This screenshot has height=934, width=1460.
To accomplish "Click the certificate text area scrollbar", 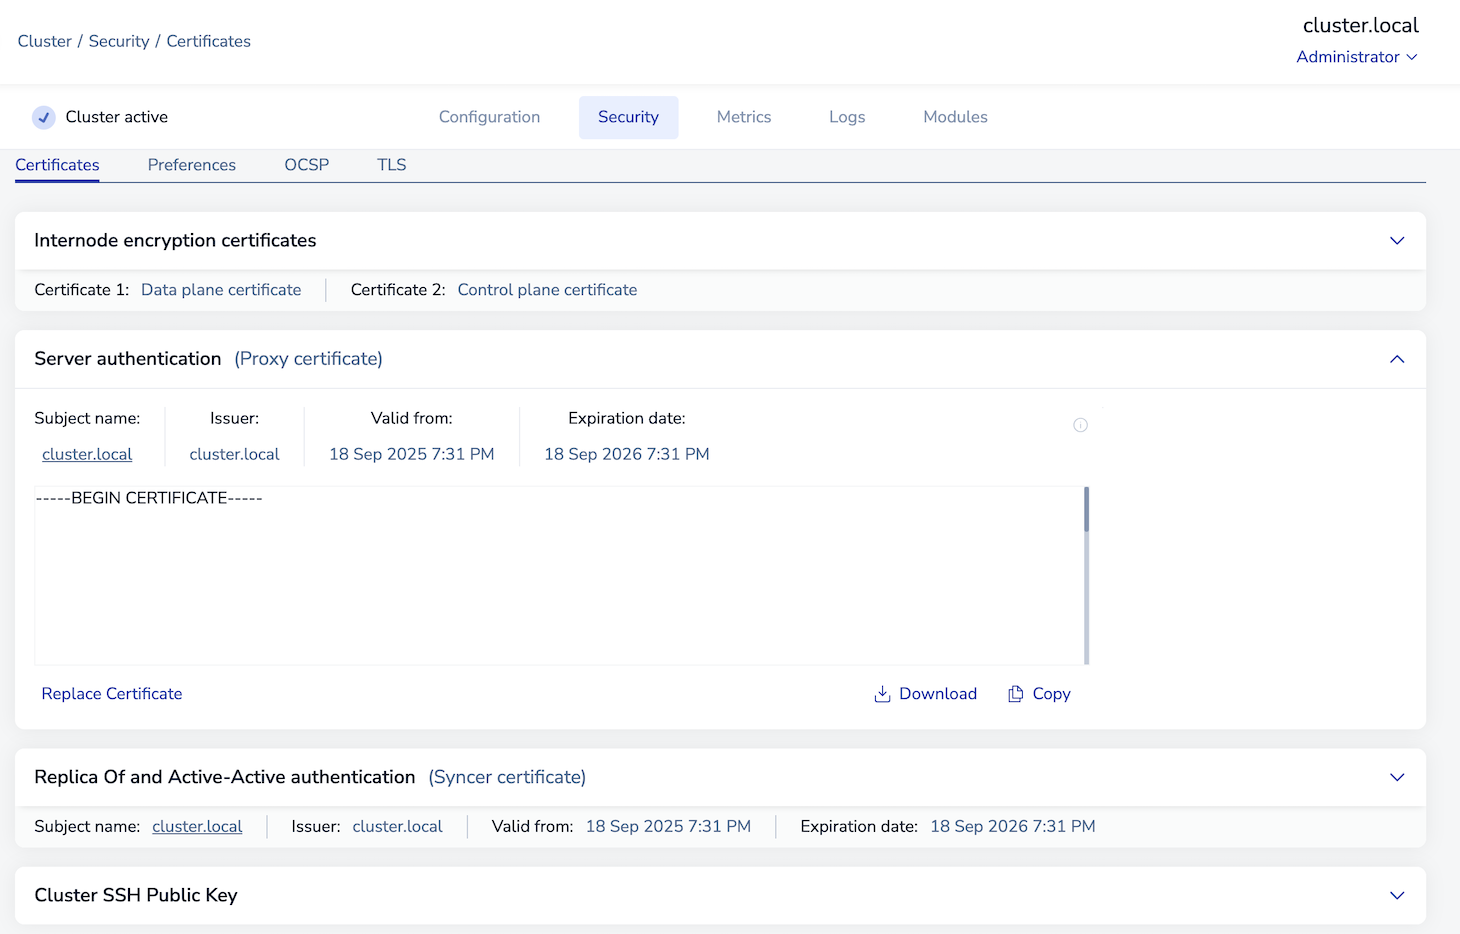I will click(x=1085, y=512).
